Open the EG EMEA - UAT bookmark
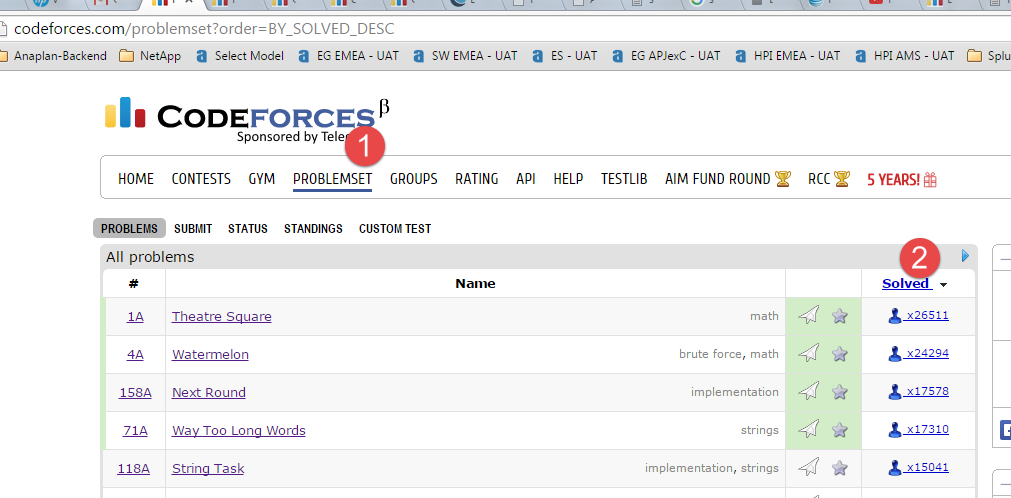This screenshot has height=498, width=1011. [349, 56]
